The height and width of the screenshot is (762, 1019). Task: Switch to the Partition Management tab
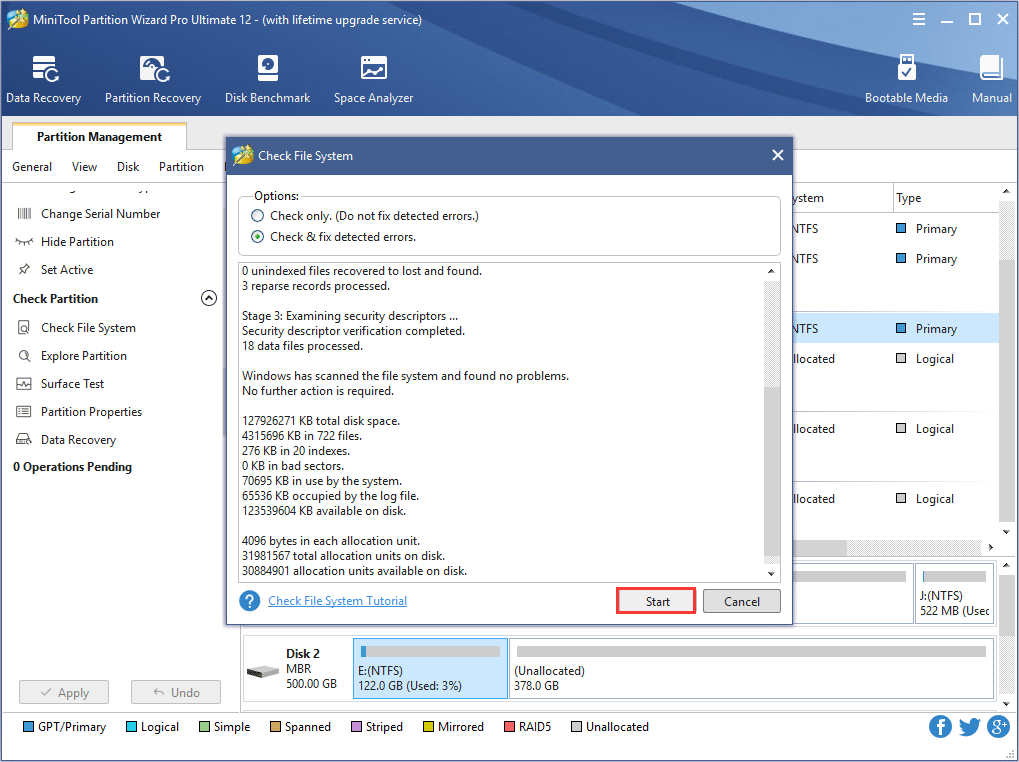98,136
